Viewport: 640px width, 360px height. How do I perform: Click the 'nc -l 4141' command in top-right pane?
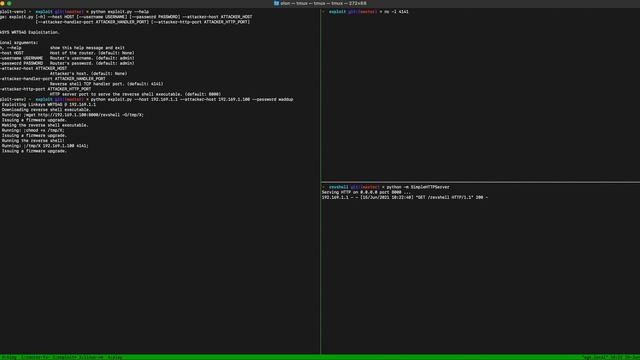(x=396, y=12)
